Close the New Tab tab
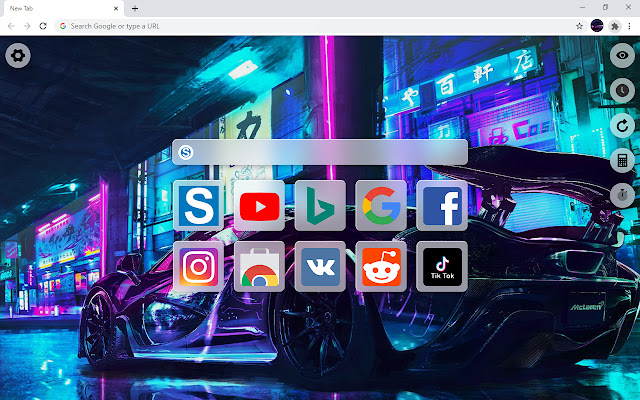640x400 pixels. pyautogui.click(x=116, y=8)
